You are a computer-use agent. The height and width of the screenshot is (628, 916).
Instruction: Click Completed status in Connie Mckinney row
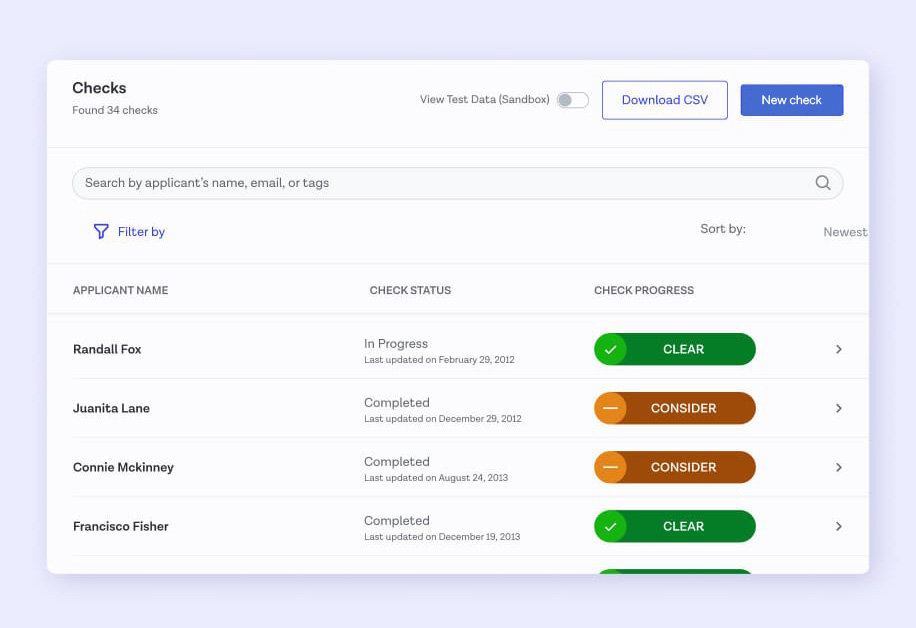click(x=397, y=462)
